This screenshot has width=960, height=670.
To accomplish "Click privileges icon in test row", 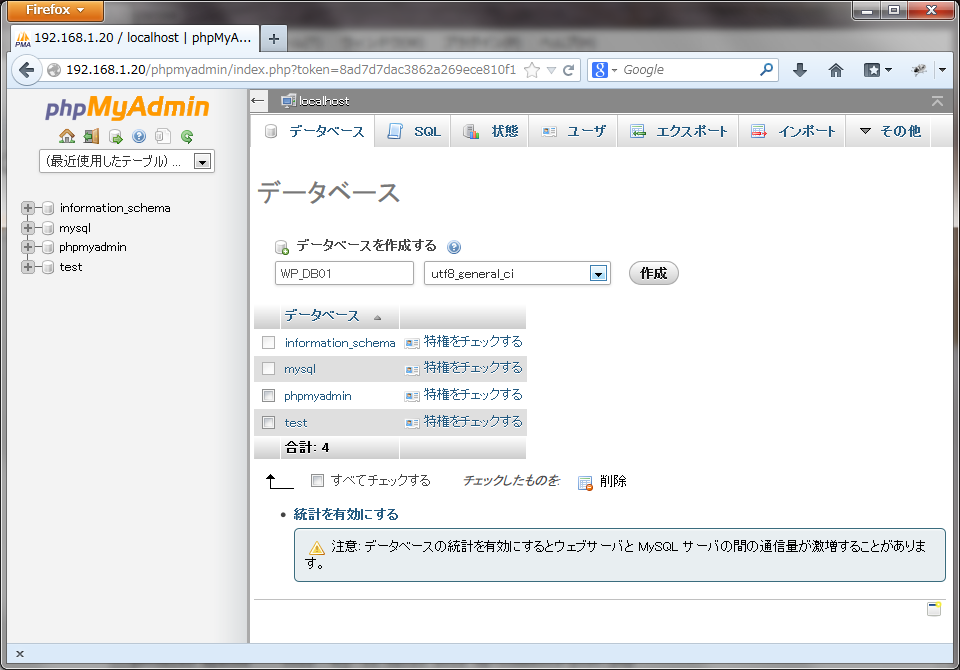I will (x=412, y=423).
